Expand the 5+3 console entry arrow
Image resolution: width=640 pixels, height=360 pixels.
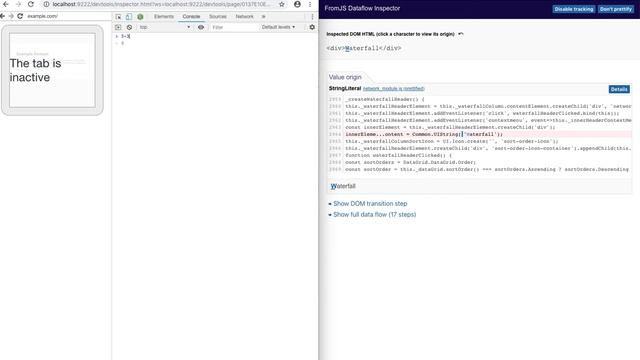(117, 36)
